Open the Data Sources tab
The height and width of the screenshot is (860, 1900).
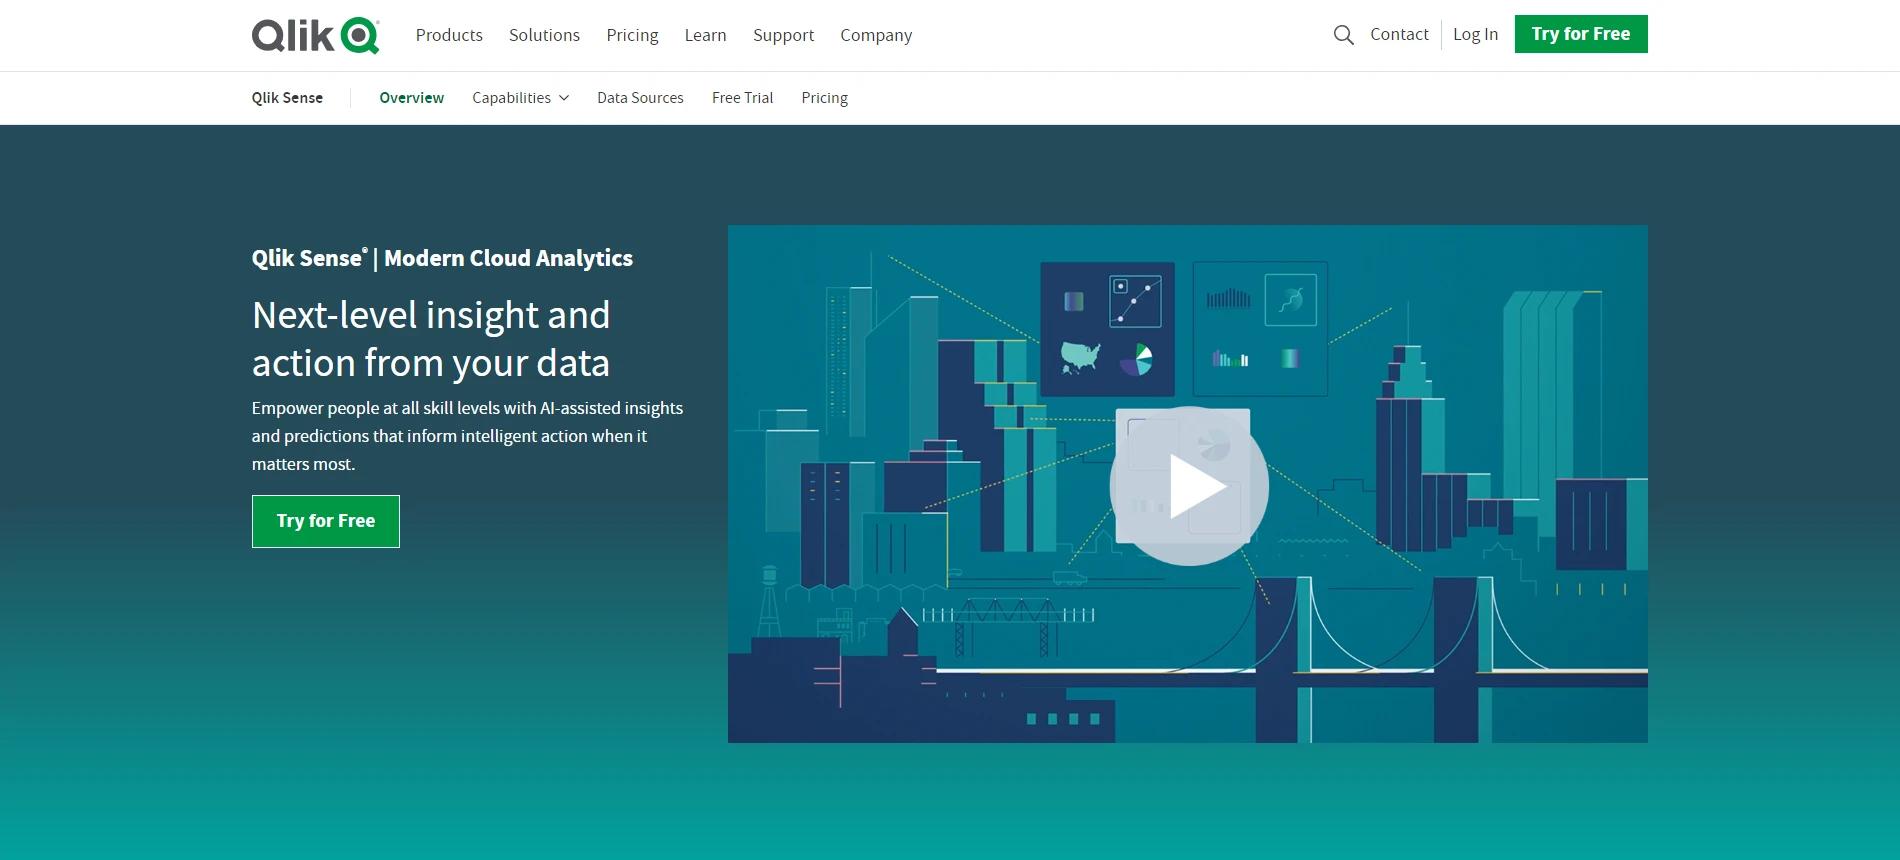click(640, 98)
